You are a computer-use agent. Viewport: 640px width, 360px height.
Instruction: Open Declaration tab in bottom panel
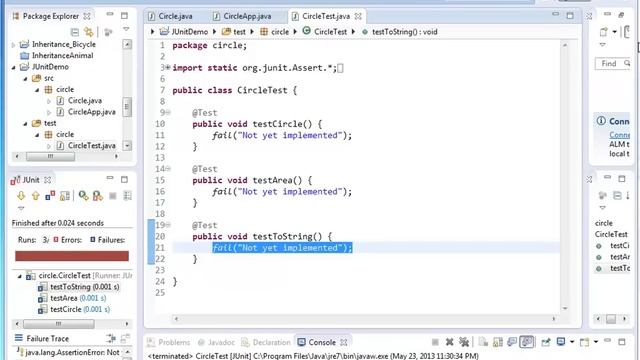coord(266,342)
